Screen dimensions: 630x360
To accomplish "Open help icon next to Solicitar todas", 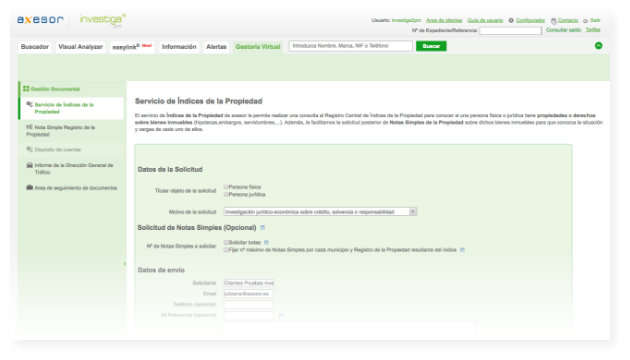I will click(266, 242).
